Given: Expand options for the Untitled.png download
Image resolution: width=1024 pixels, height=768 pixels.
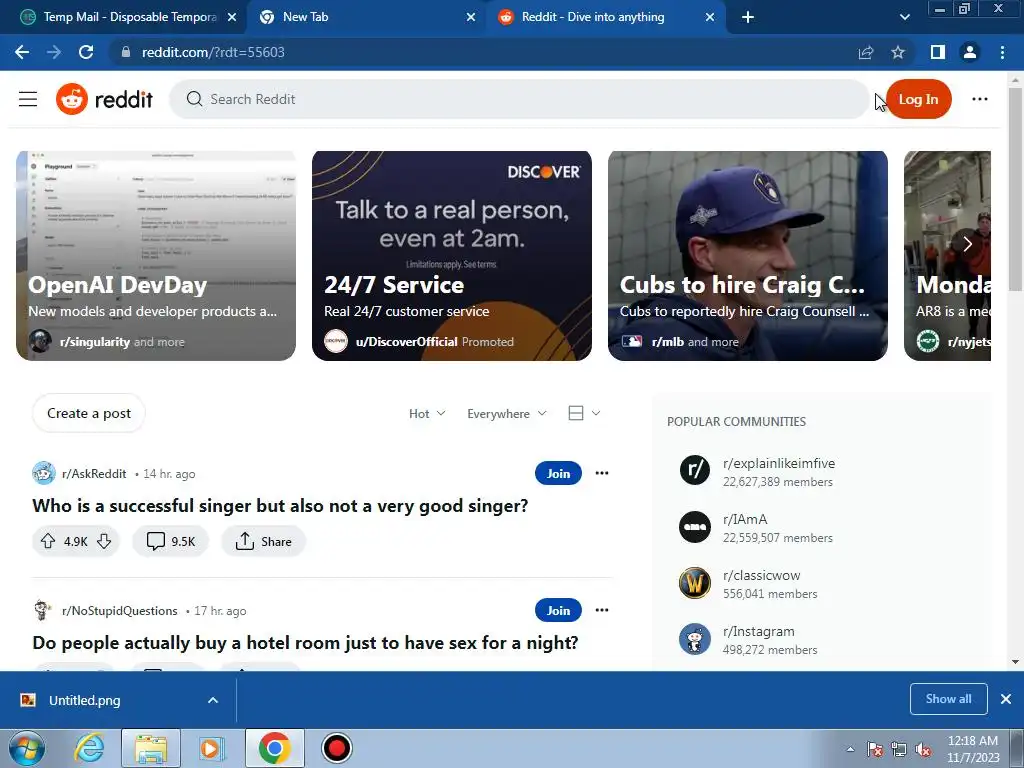Looking at the screenshot, I should click(x=213, y=700).
